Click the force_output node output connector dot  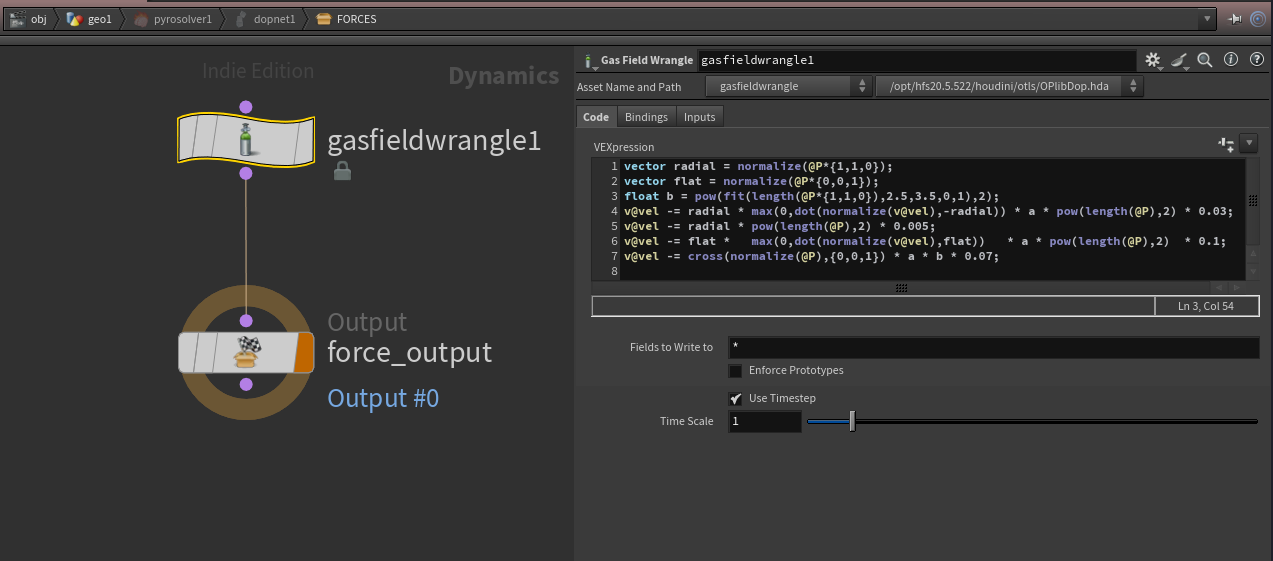pos(246,384)
